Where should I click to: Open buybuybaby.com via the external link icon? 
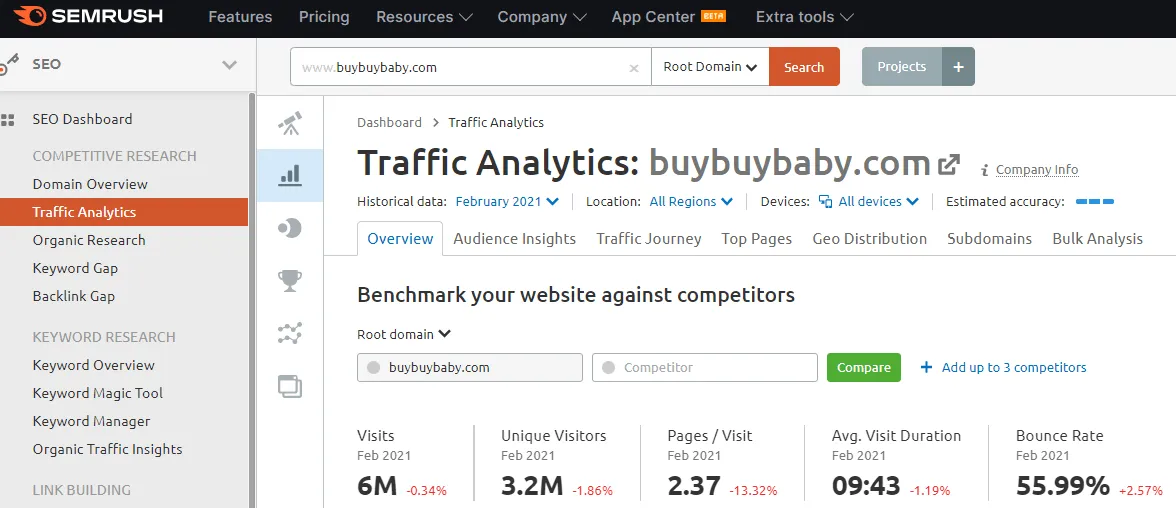pos(948,164)
